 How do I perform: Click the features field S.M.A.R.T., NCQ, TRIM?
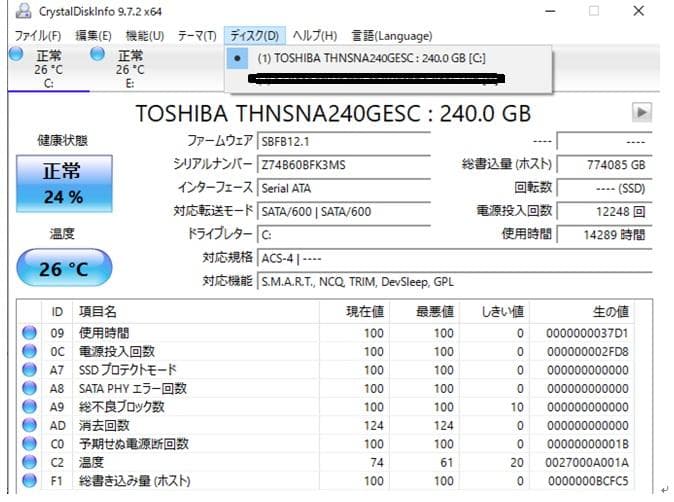pyautogui.click(x=455, y=282)
